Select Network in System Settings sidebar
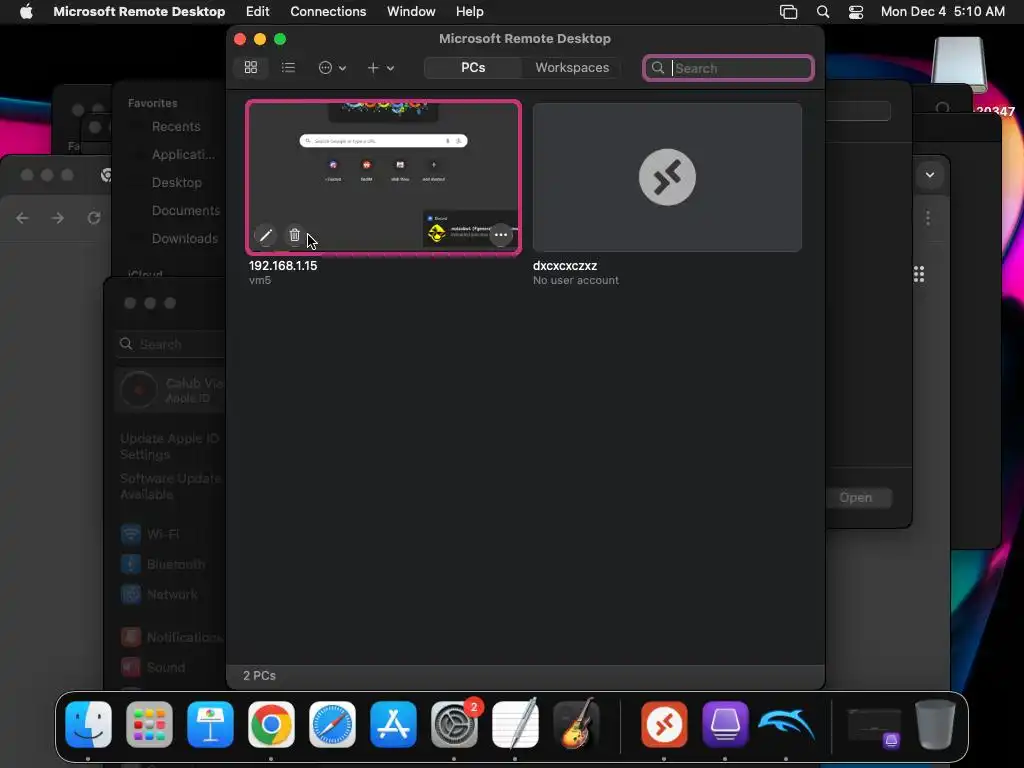The image size is (1024, 768). coord(161,594)
